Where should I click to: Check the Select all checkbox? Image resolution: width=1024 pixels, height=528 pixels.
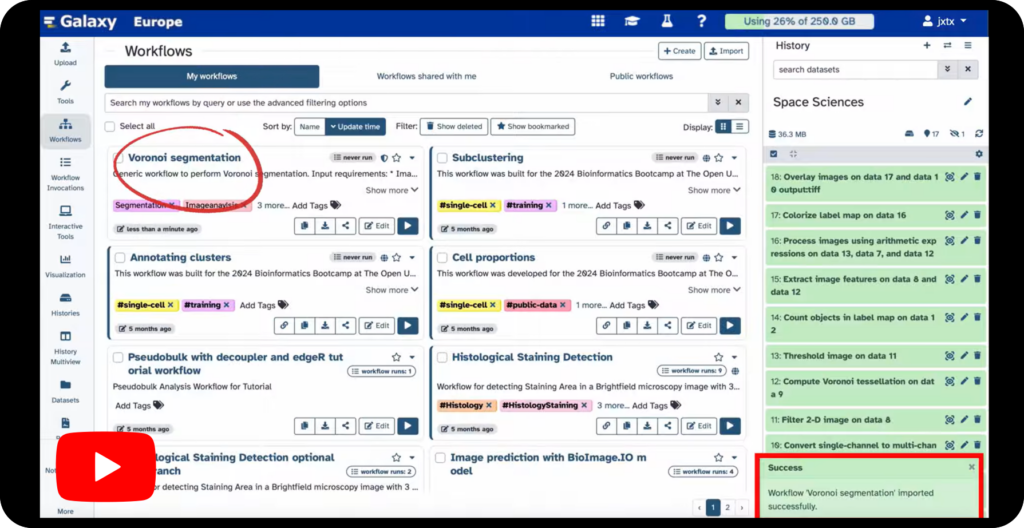click(110, 127)
